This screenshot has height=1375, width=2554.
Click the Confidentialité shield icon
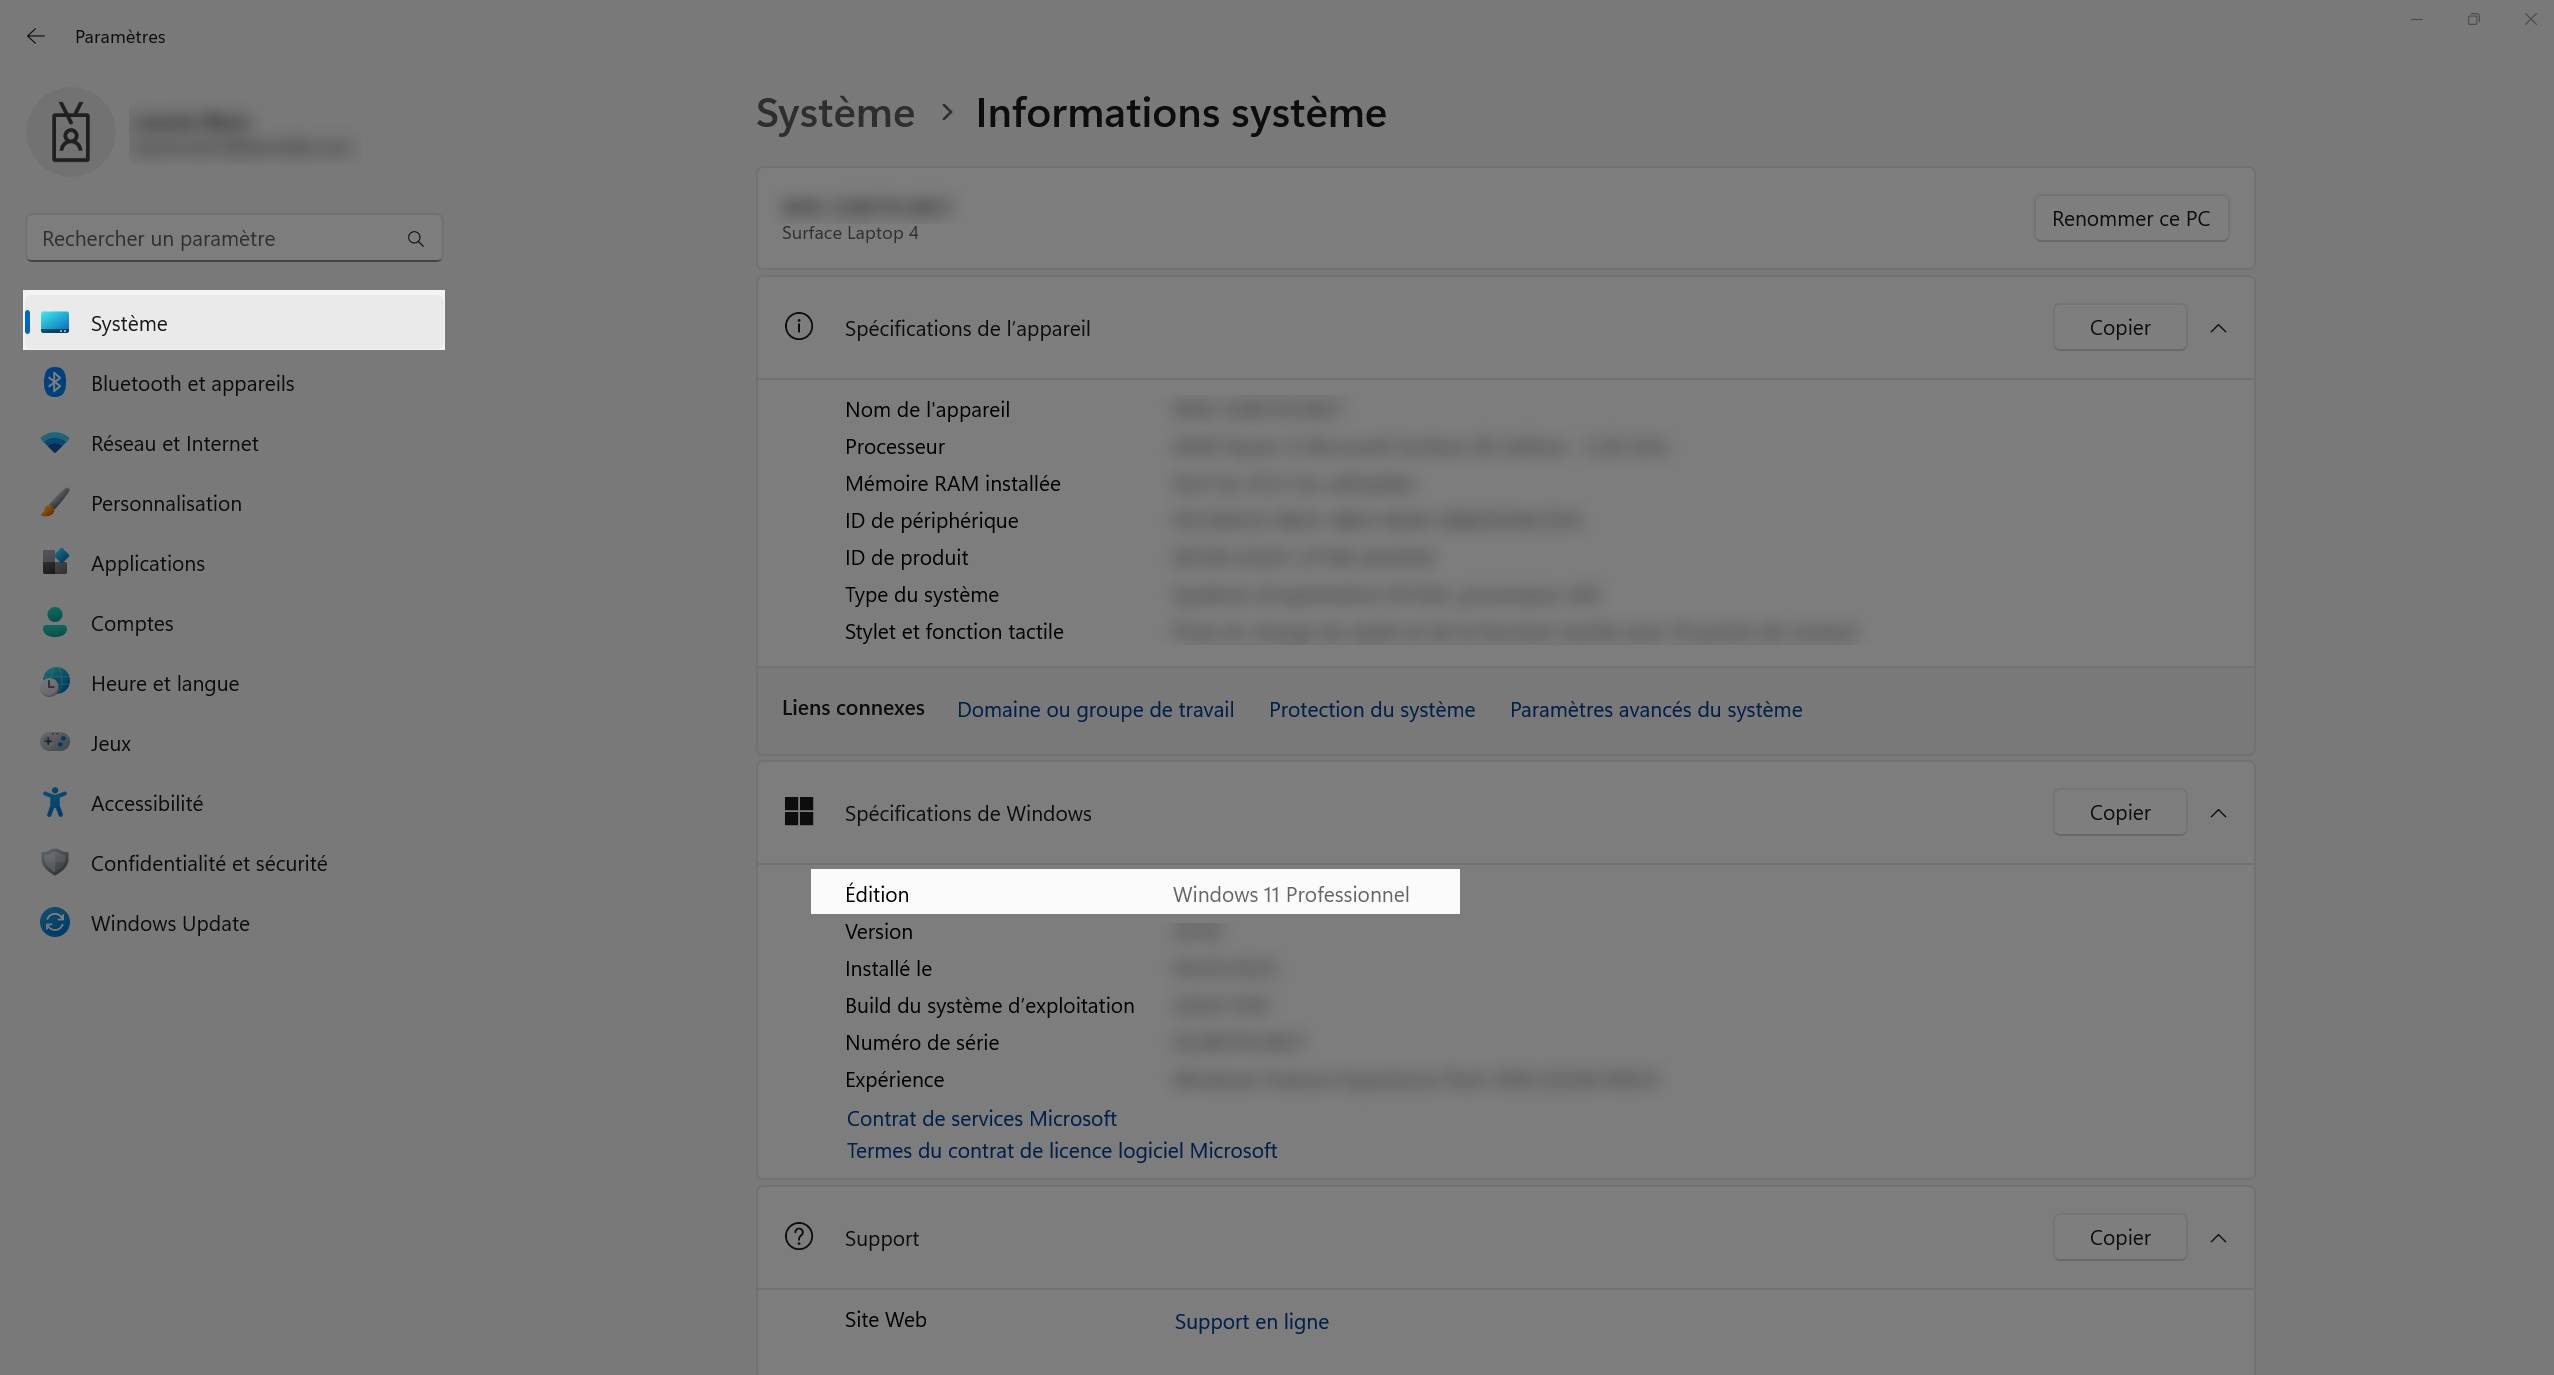pyautogui.click(x=55, y=862)
